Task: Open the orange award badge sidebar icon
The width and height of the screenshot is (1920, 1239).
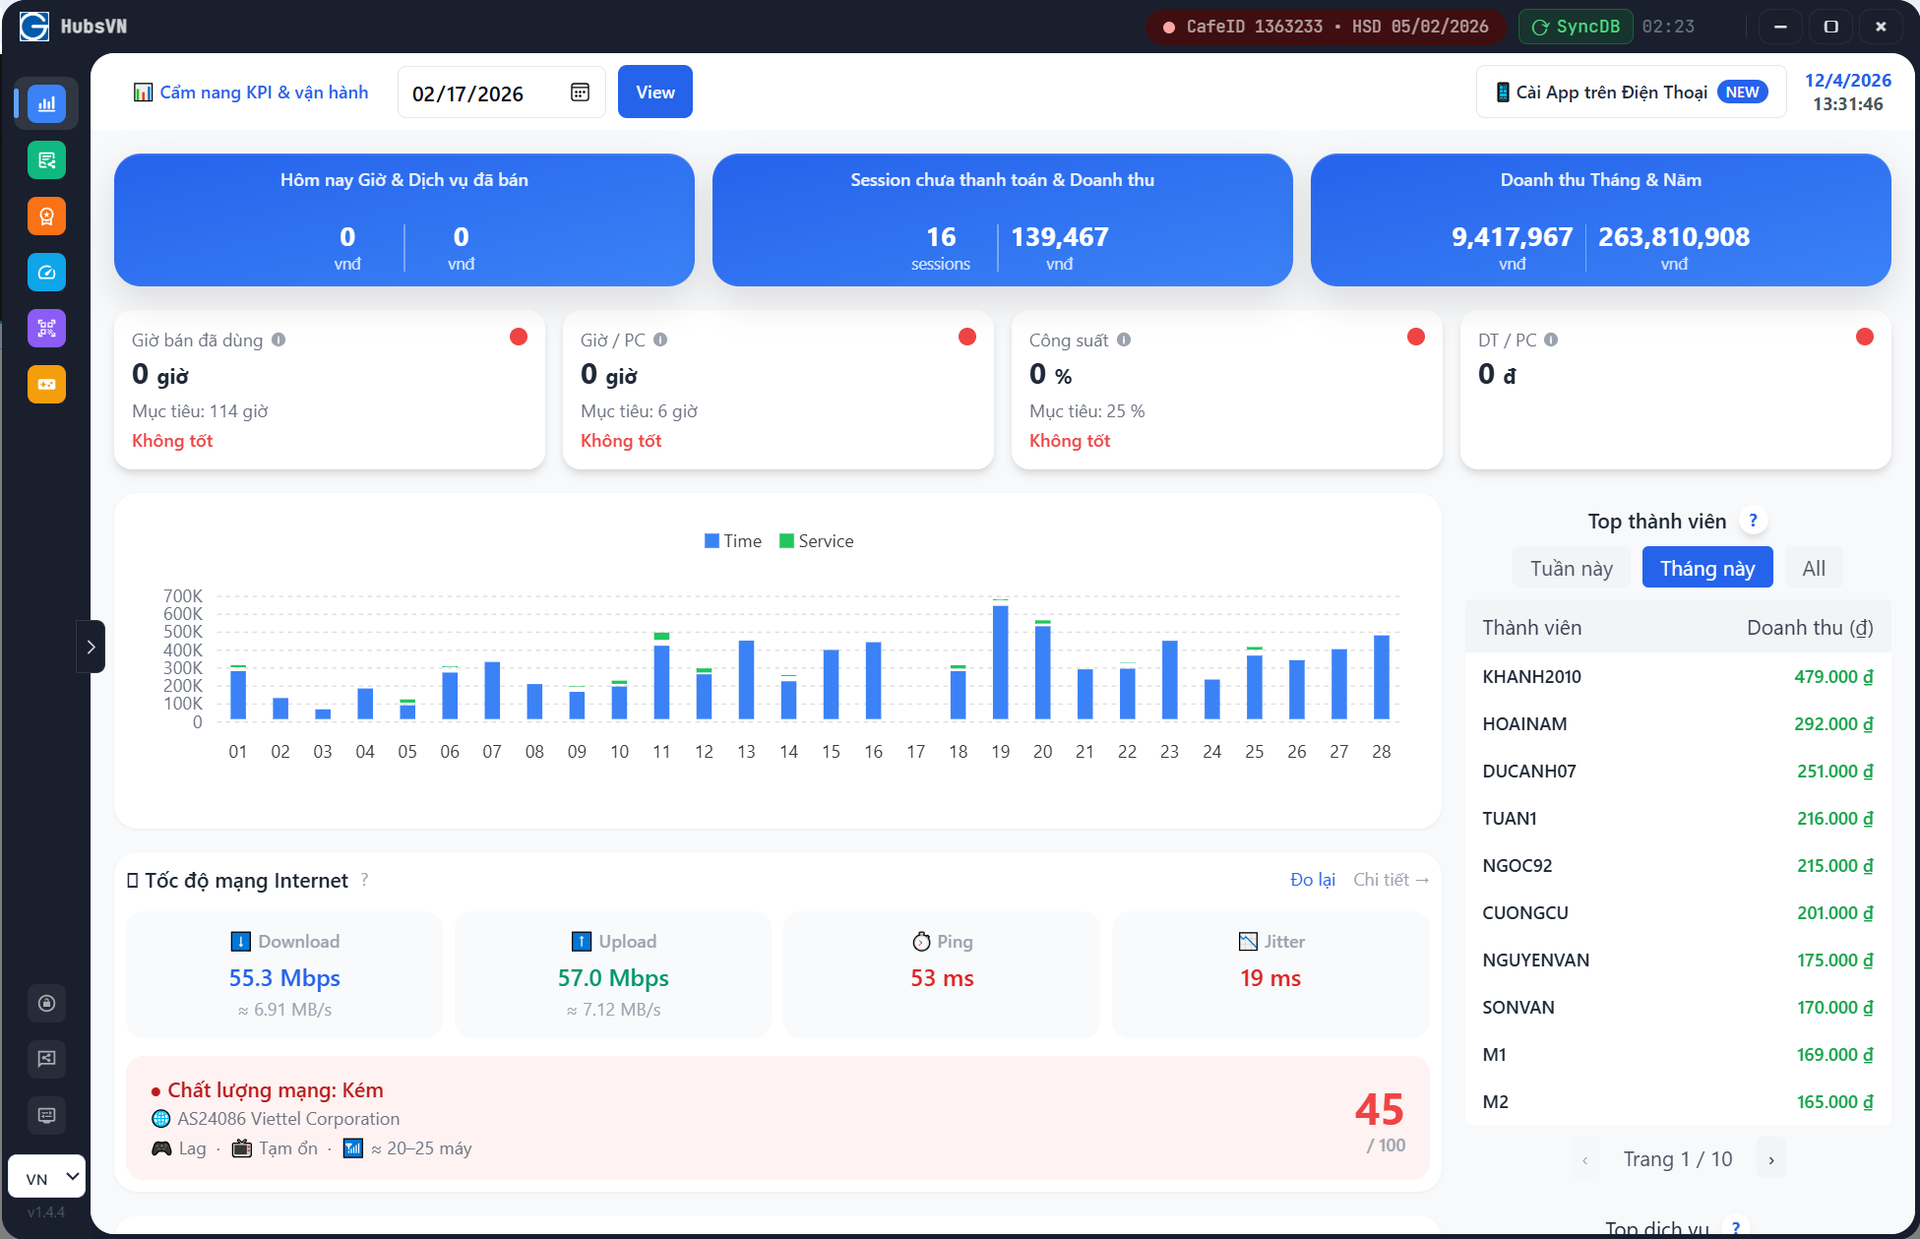Action: point(46,216)
